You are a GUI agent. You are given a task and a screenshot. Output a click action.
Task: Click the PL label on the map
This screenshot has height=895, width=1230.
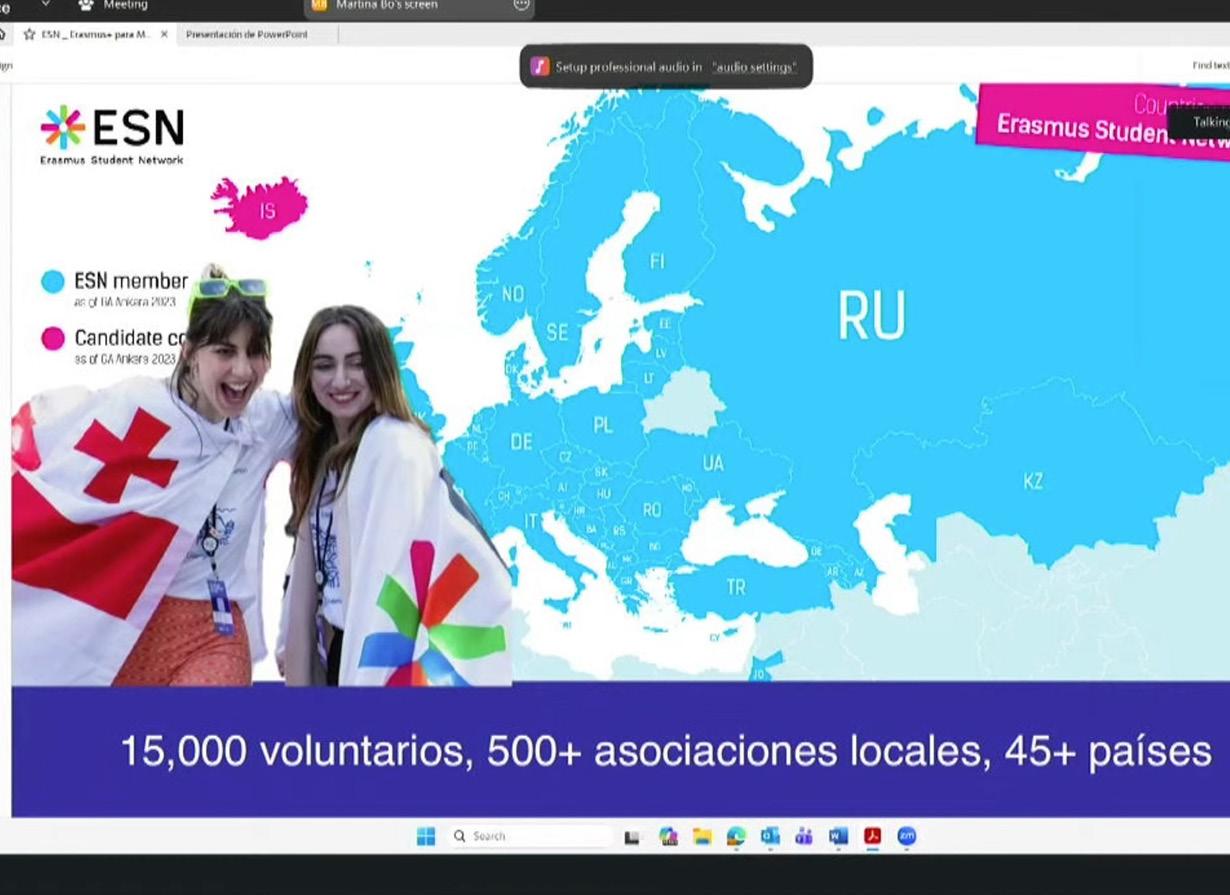coord(603,425)
